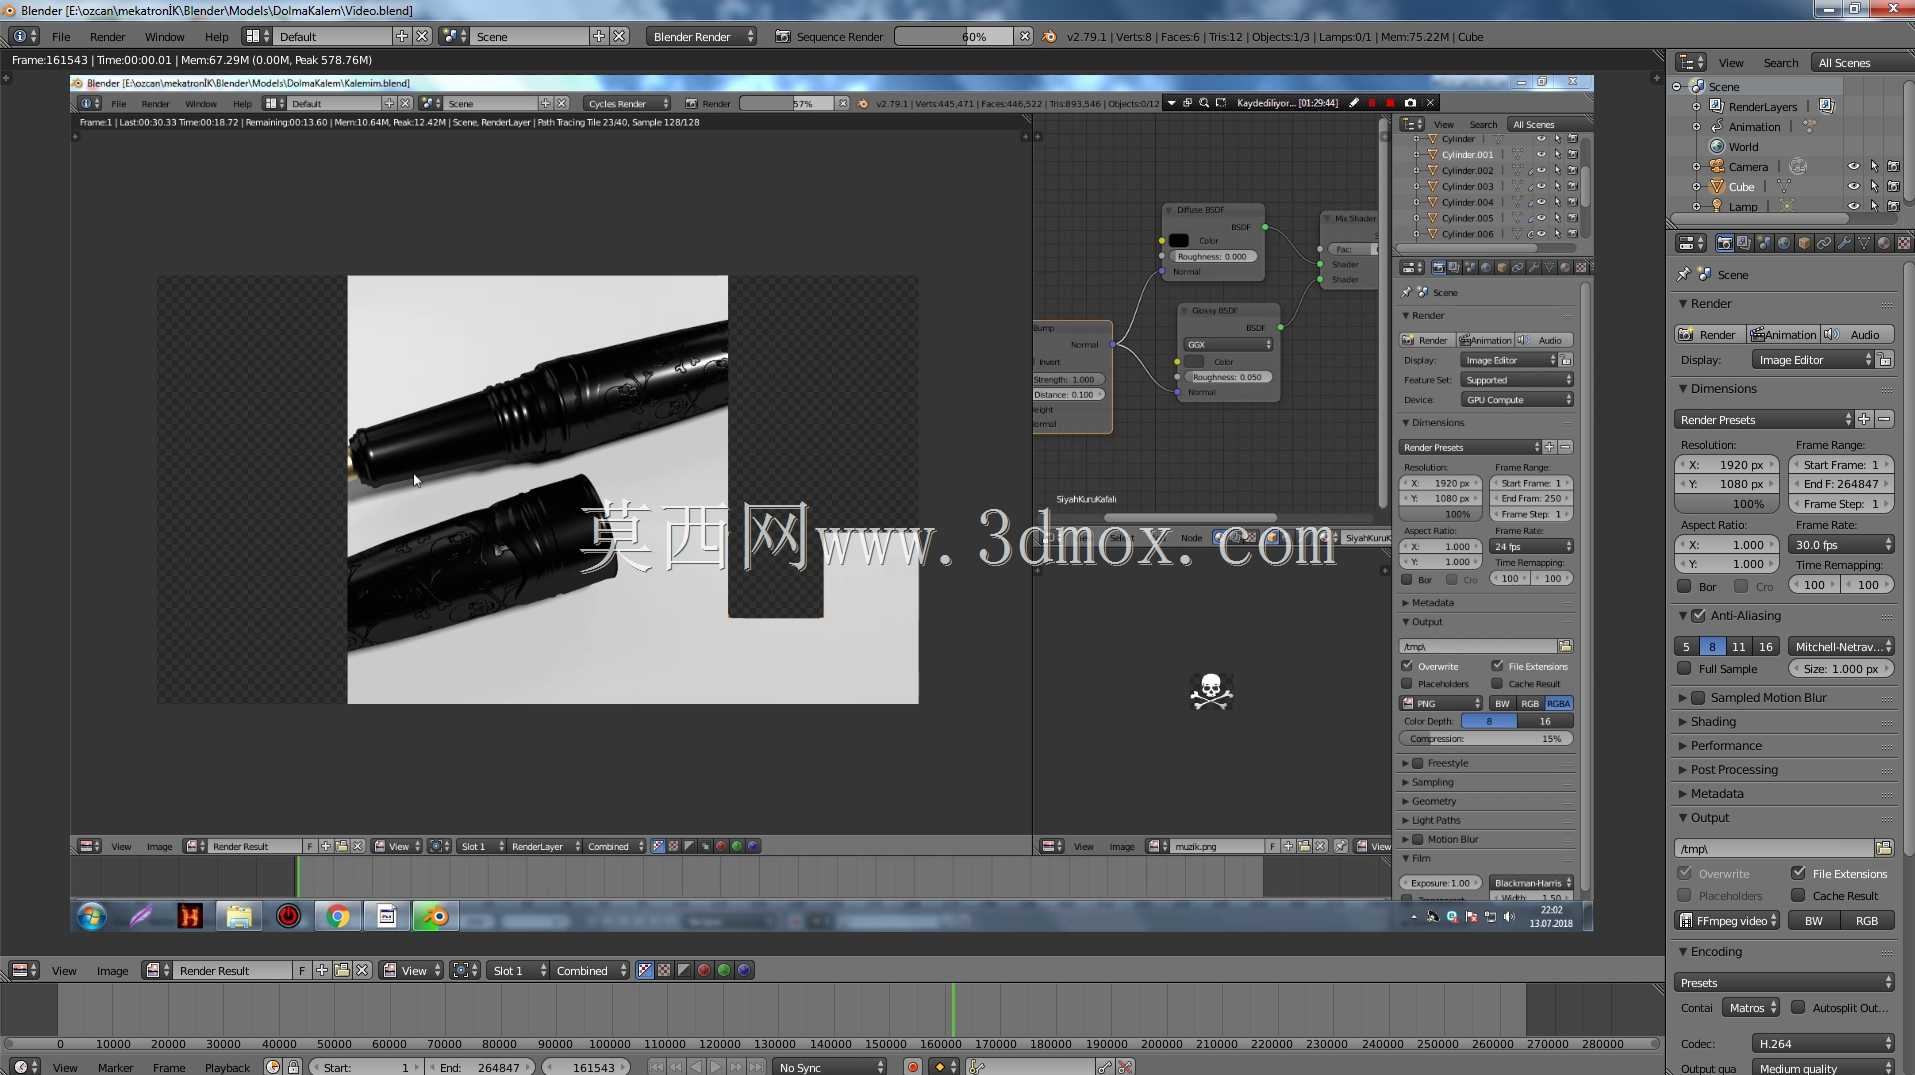Click the Audio mixdown button
The height and width of the screenshot is (1075, 1915).
1858,335
